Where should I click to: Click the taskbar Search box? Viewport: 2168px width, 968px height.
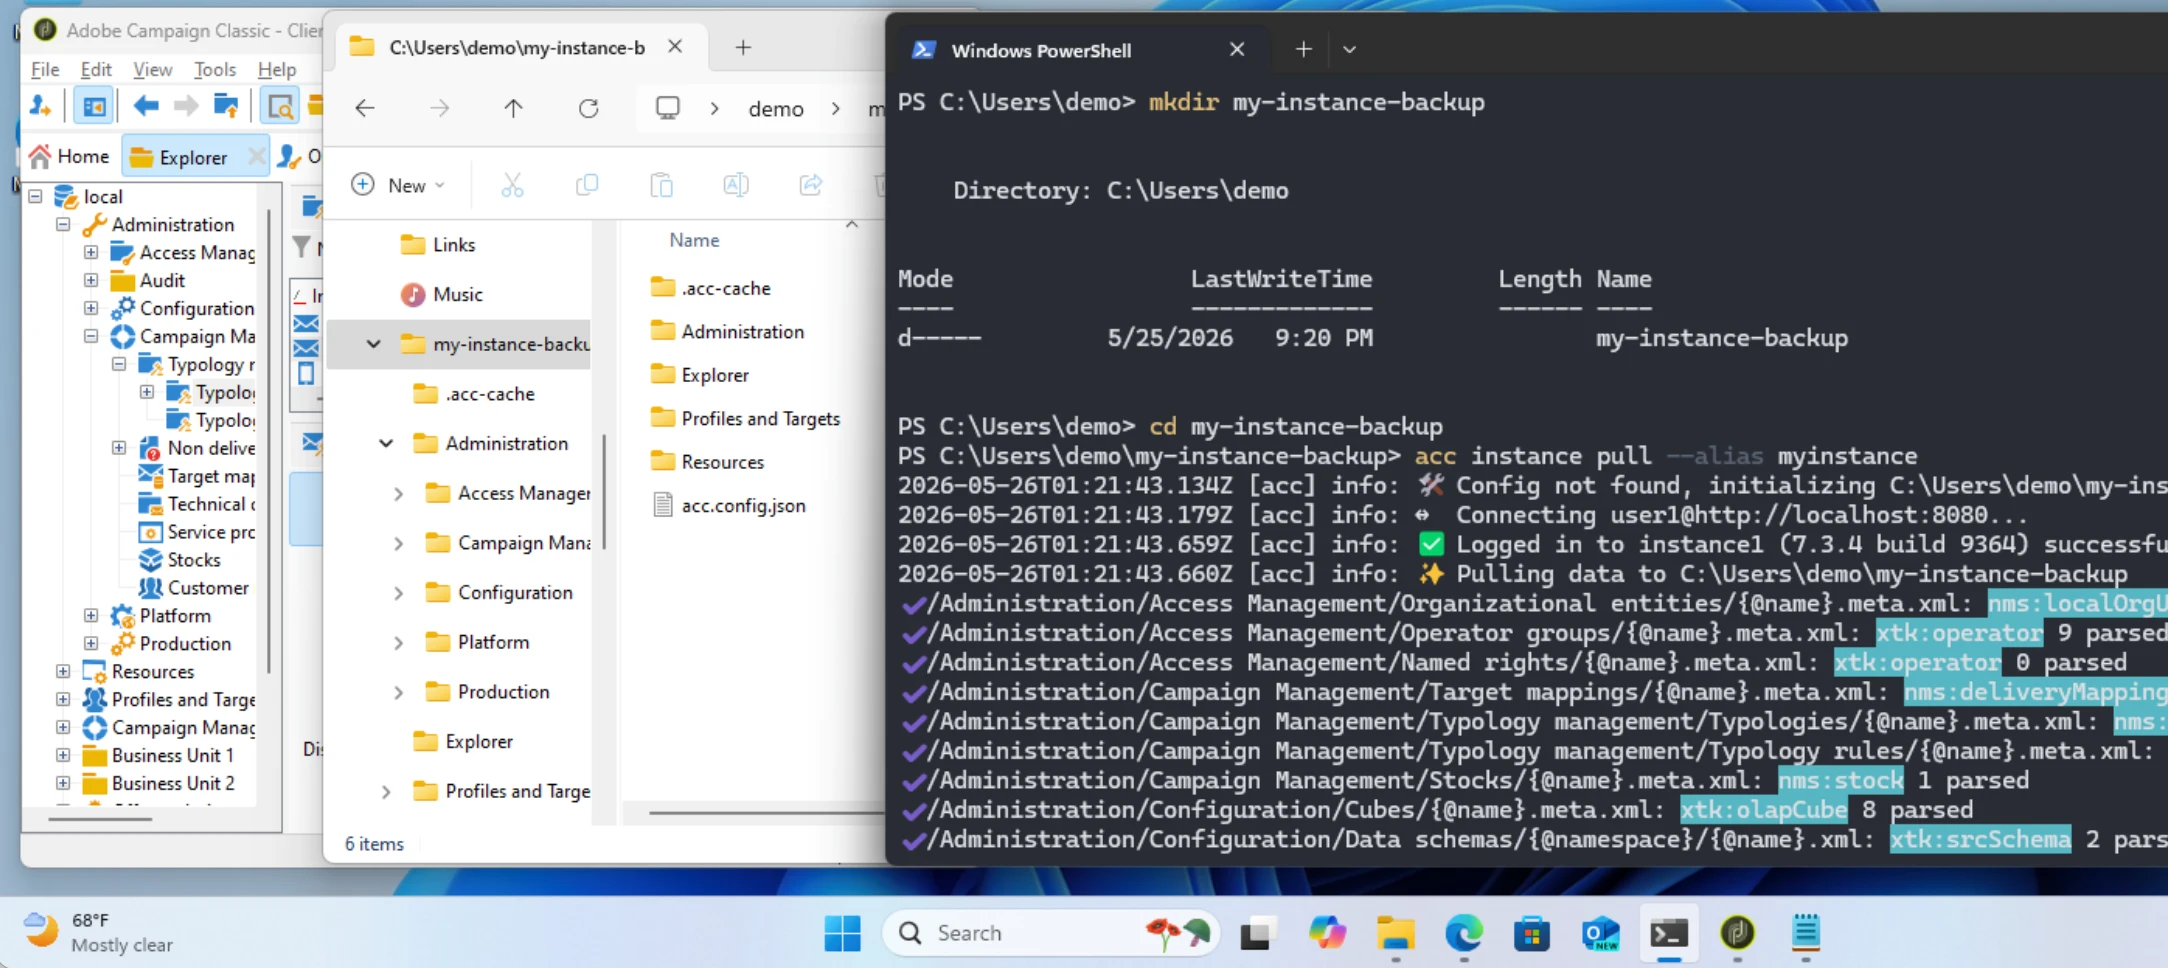click(x=1050, y=933)
